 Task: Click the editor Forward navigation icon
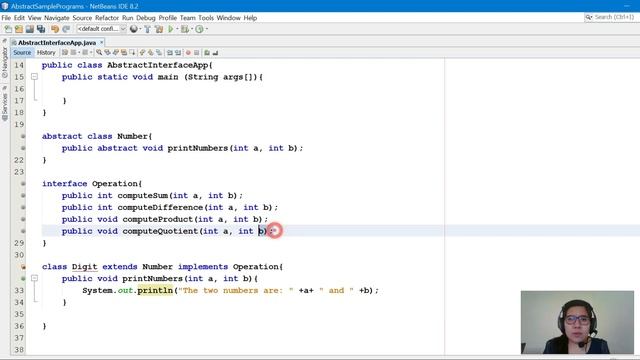coord(85,53)
